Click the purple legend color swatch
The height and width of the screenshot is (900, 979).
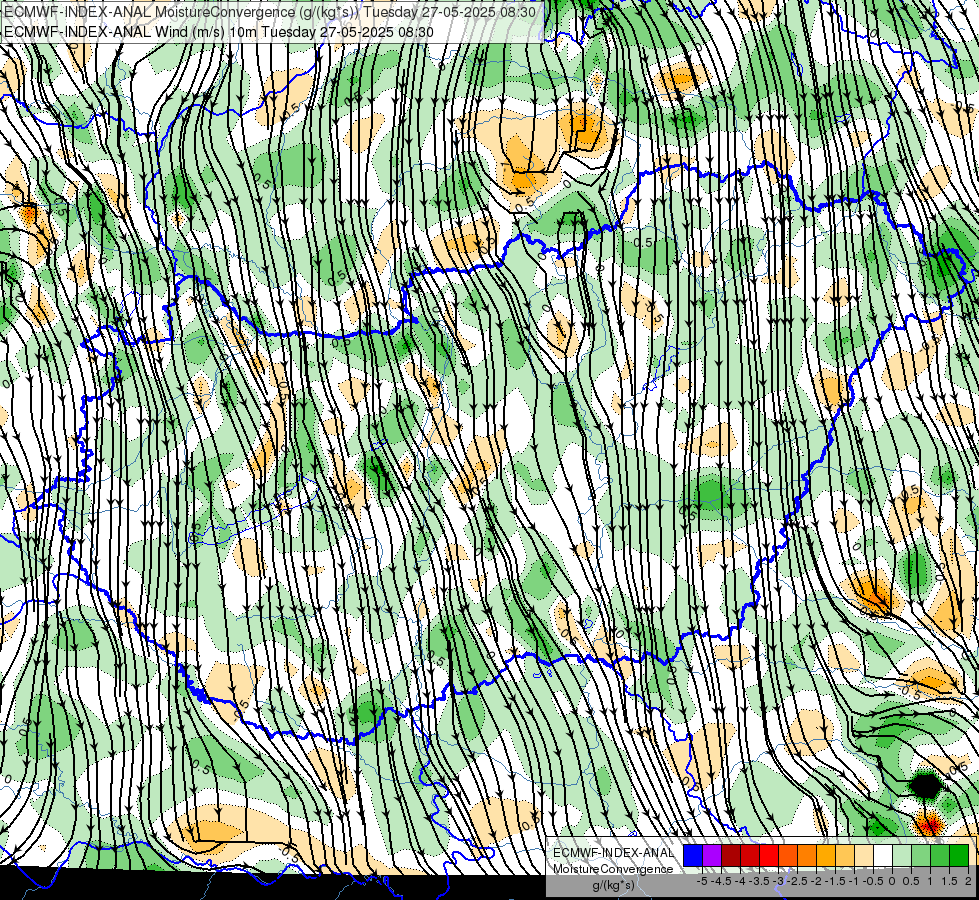point(712,856)
